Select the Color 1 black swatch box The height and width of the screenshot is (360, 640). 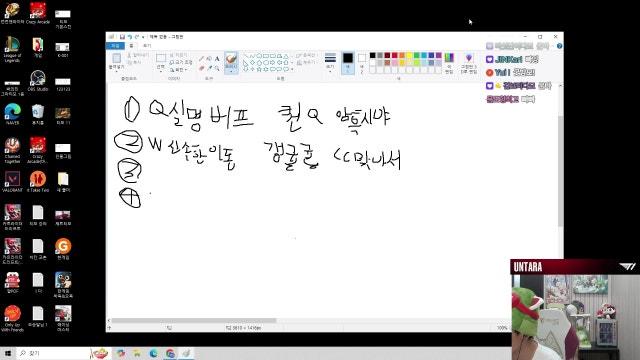coord(348,62)
